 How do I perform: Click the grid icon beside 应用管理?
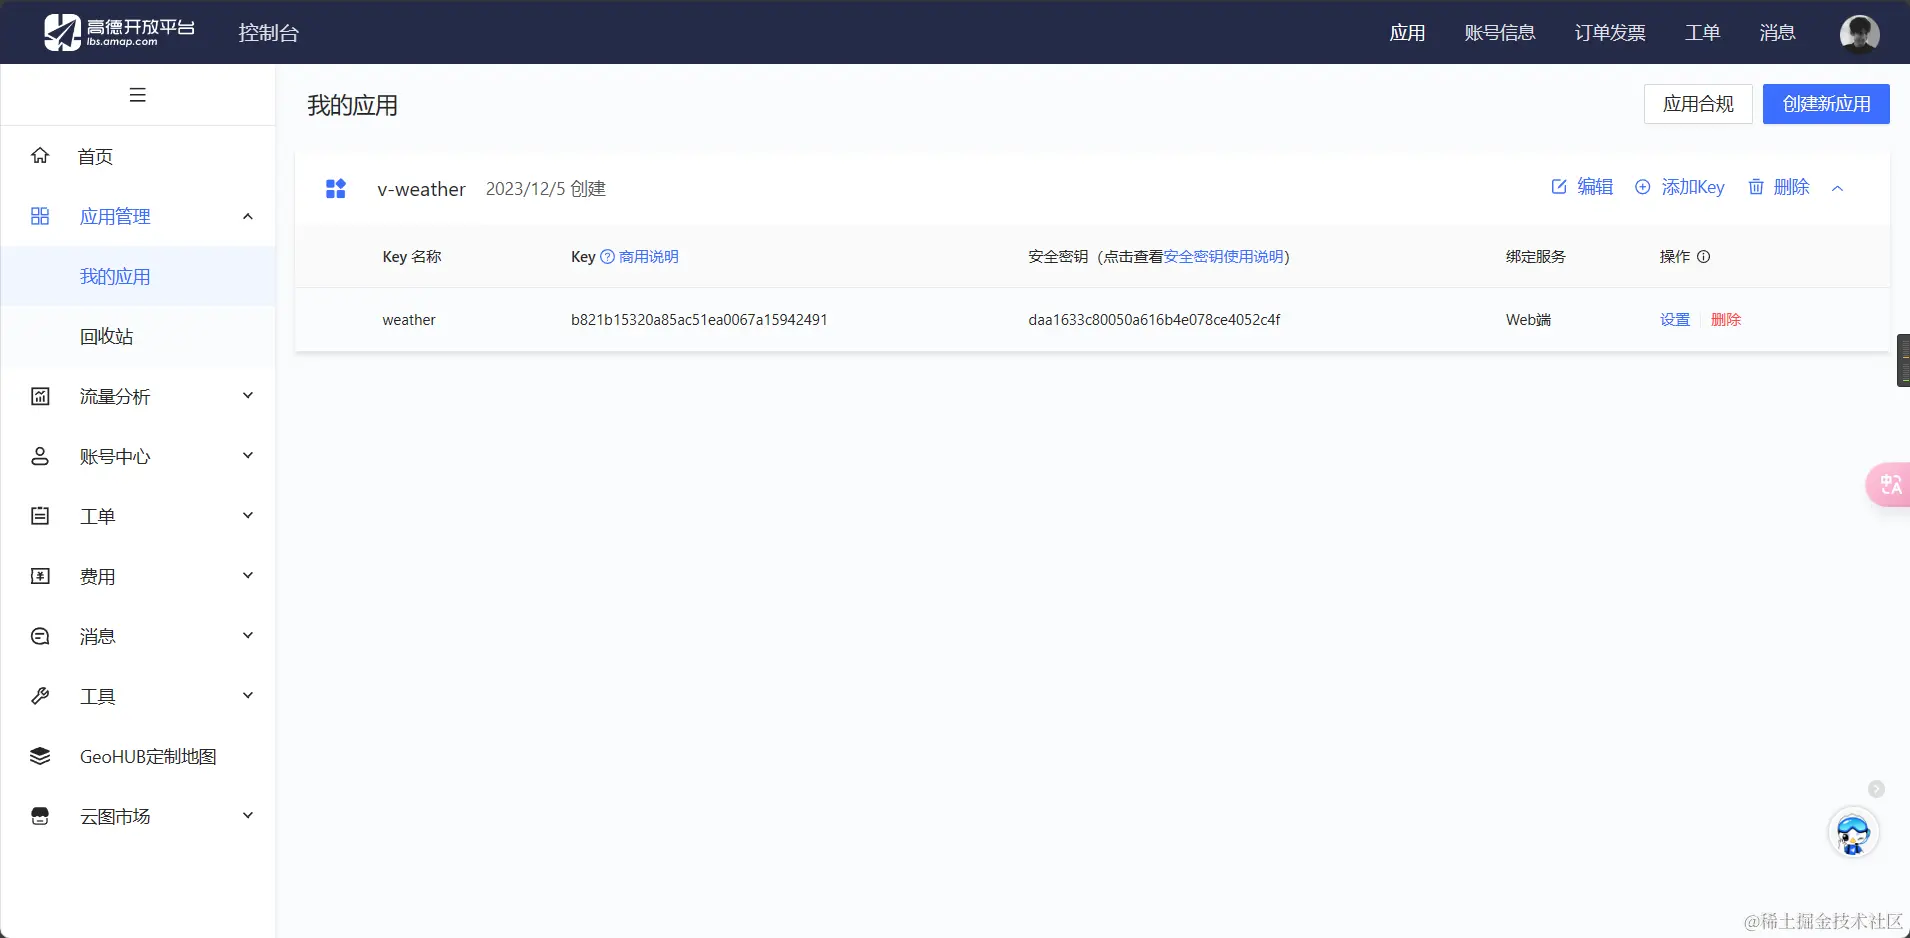click(x=40, y=216)
